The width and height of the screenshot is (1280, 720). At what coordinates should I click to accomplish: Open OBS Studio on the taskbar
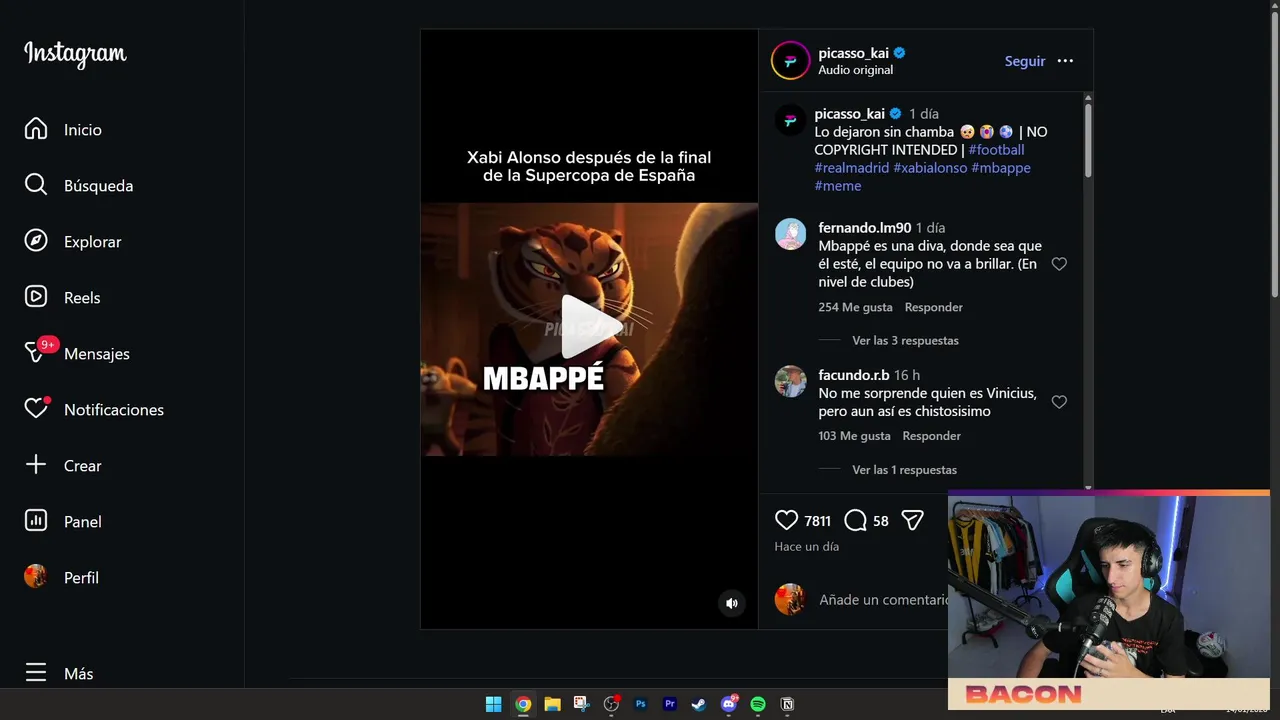(x=611, y=704)
